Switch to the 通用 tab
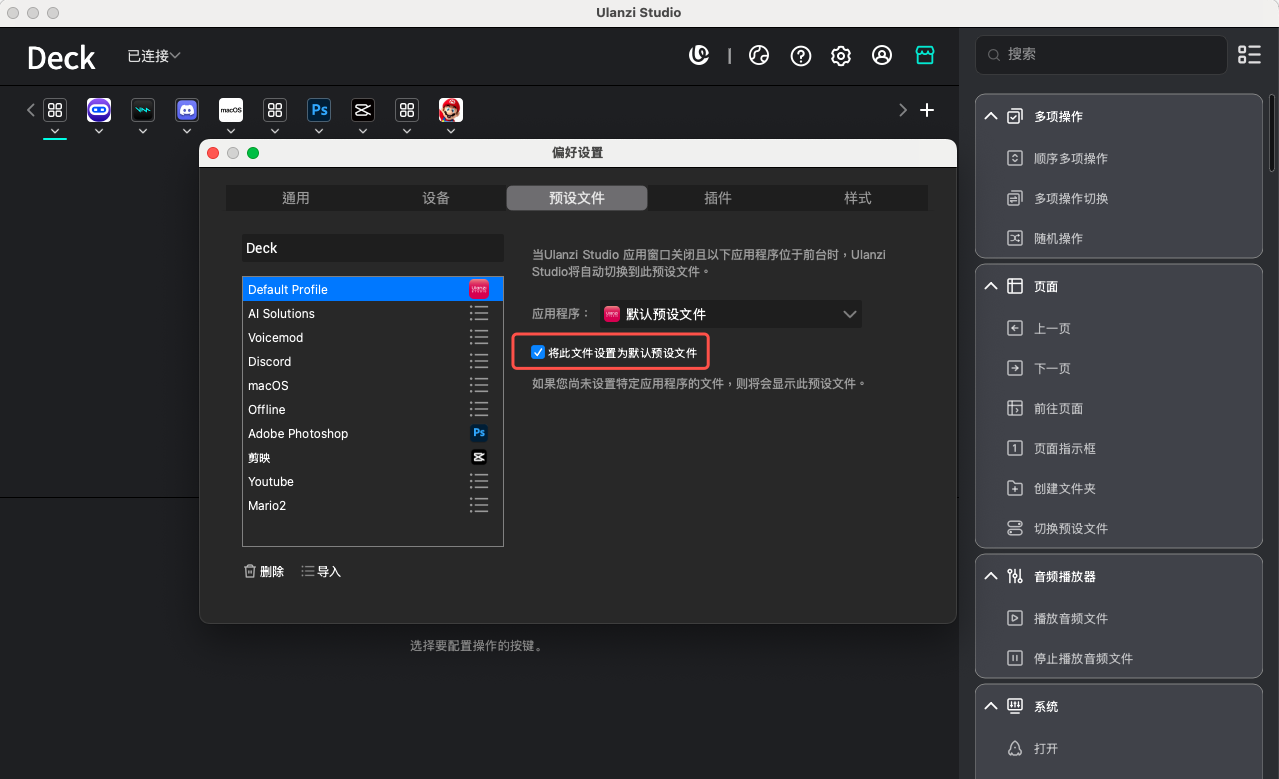Viewport: 1279px width, 779px height. click(296, 198)
